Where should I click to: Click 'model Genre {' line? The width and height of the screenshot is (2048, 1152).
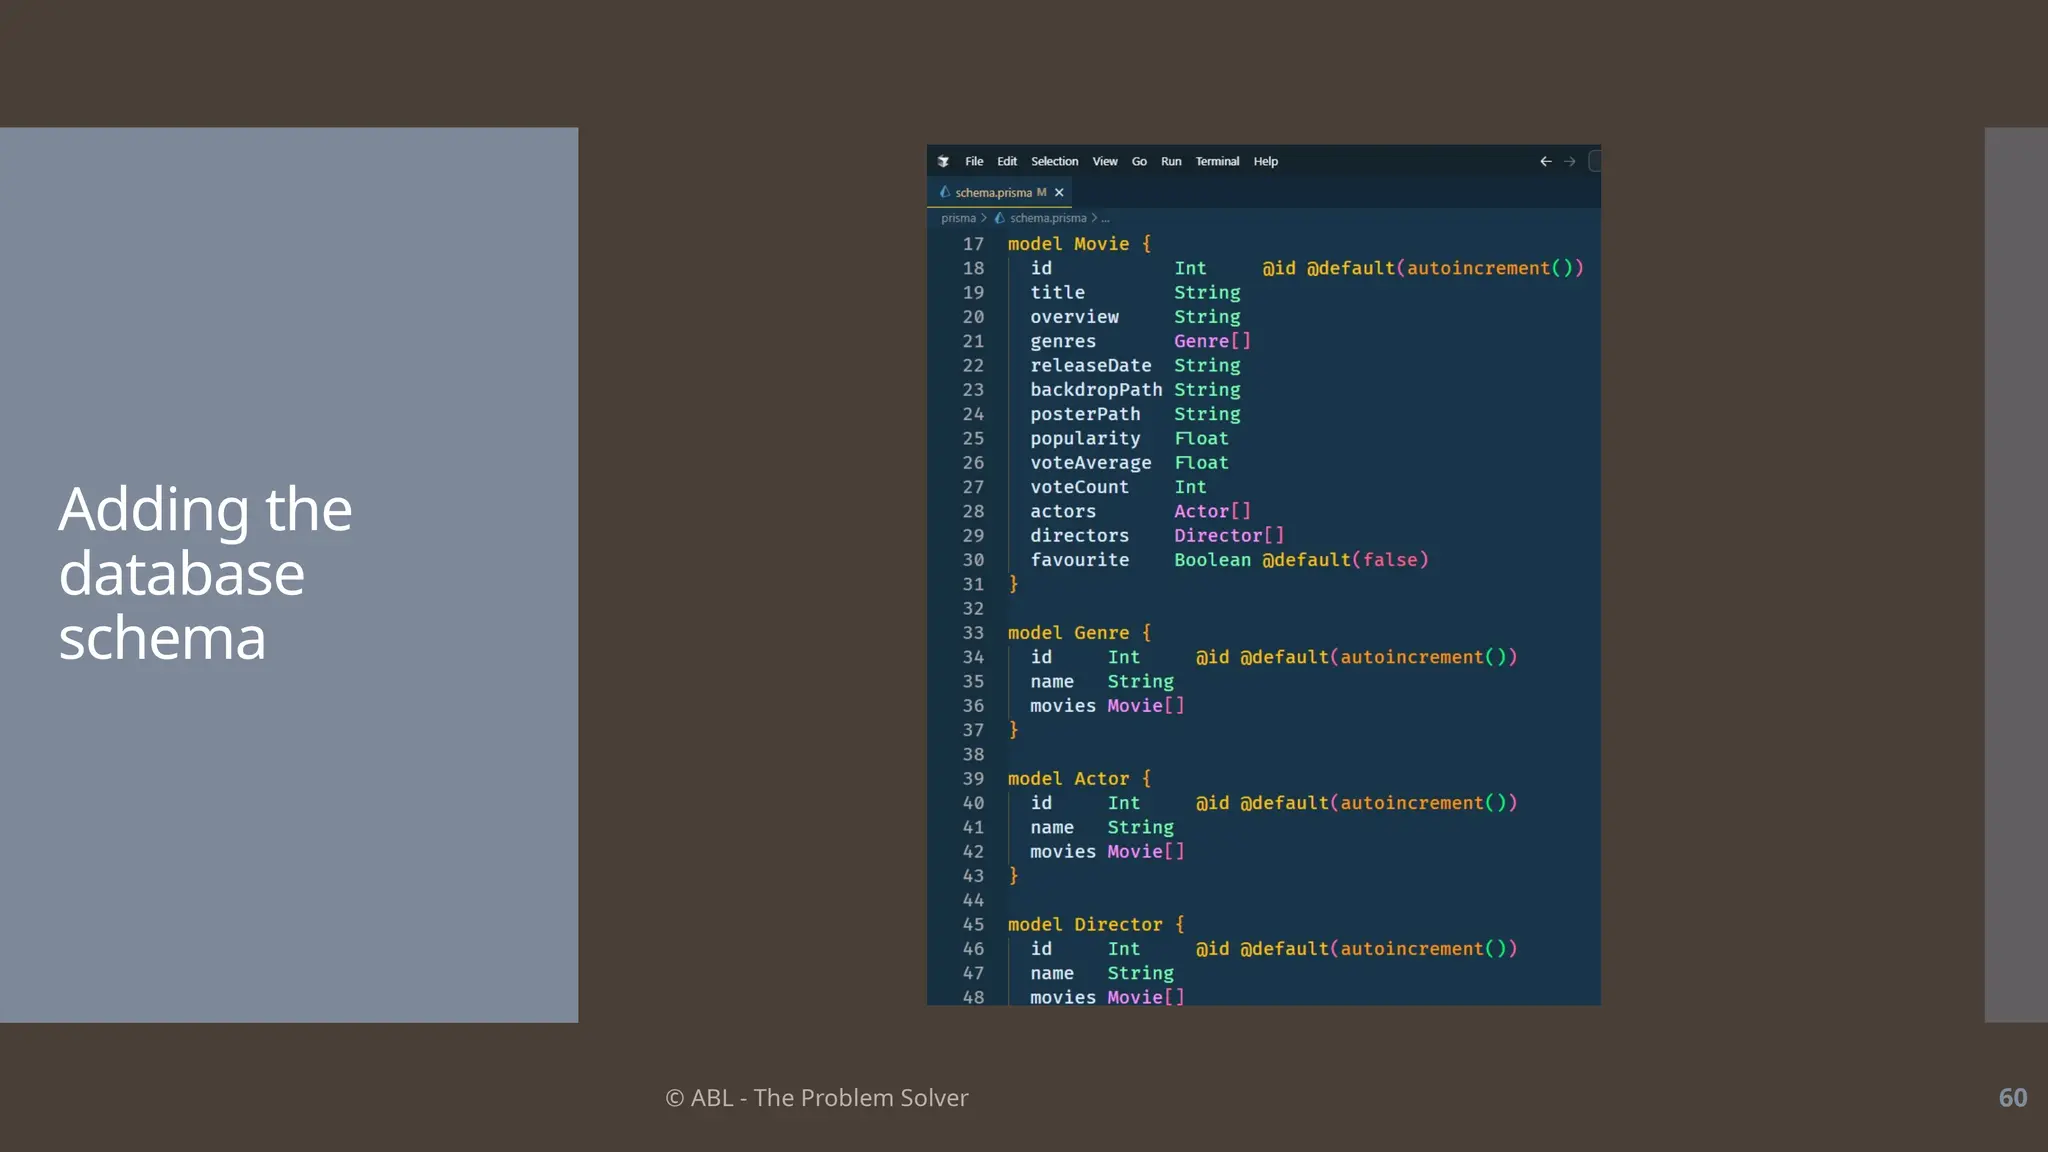pos(1079,633)
